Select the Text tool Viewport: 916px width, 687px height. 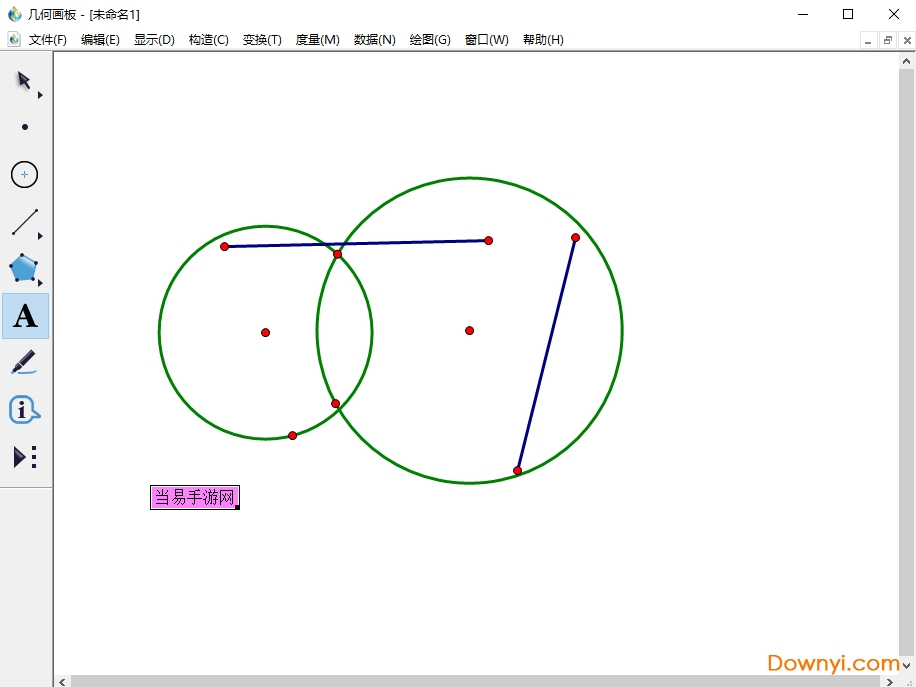25,316
